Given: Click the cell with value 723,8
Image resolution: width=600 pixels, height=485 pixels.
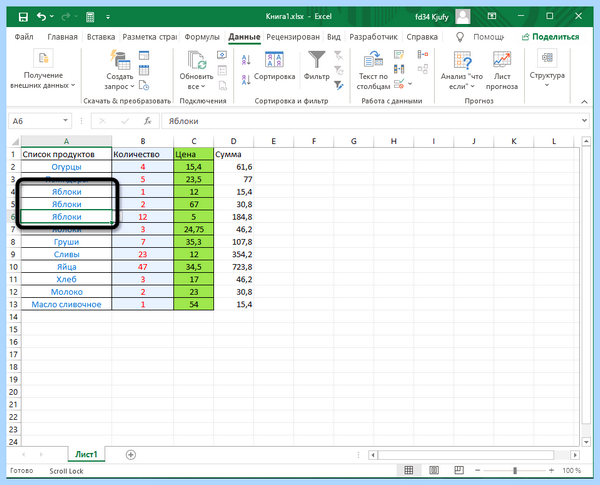Looking at the screenshot, I should (x=233, y=267).
